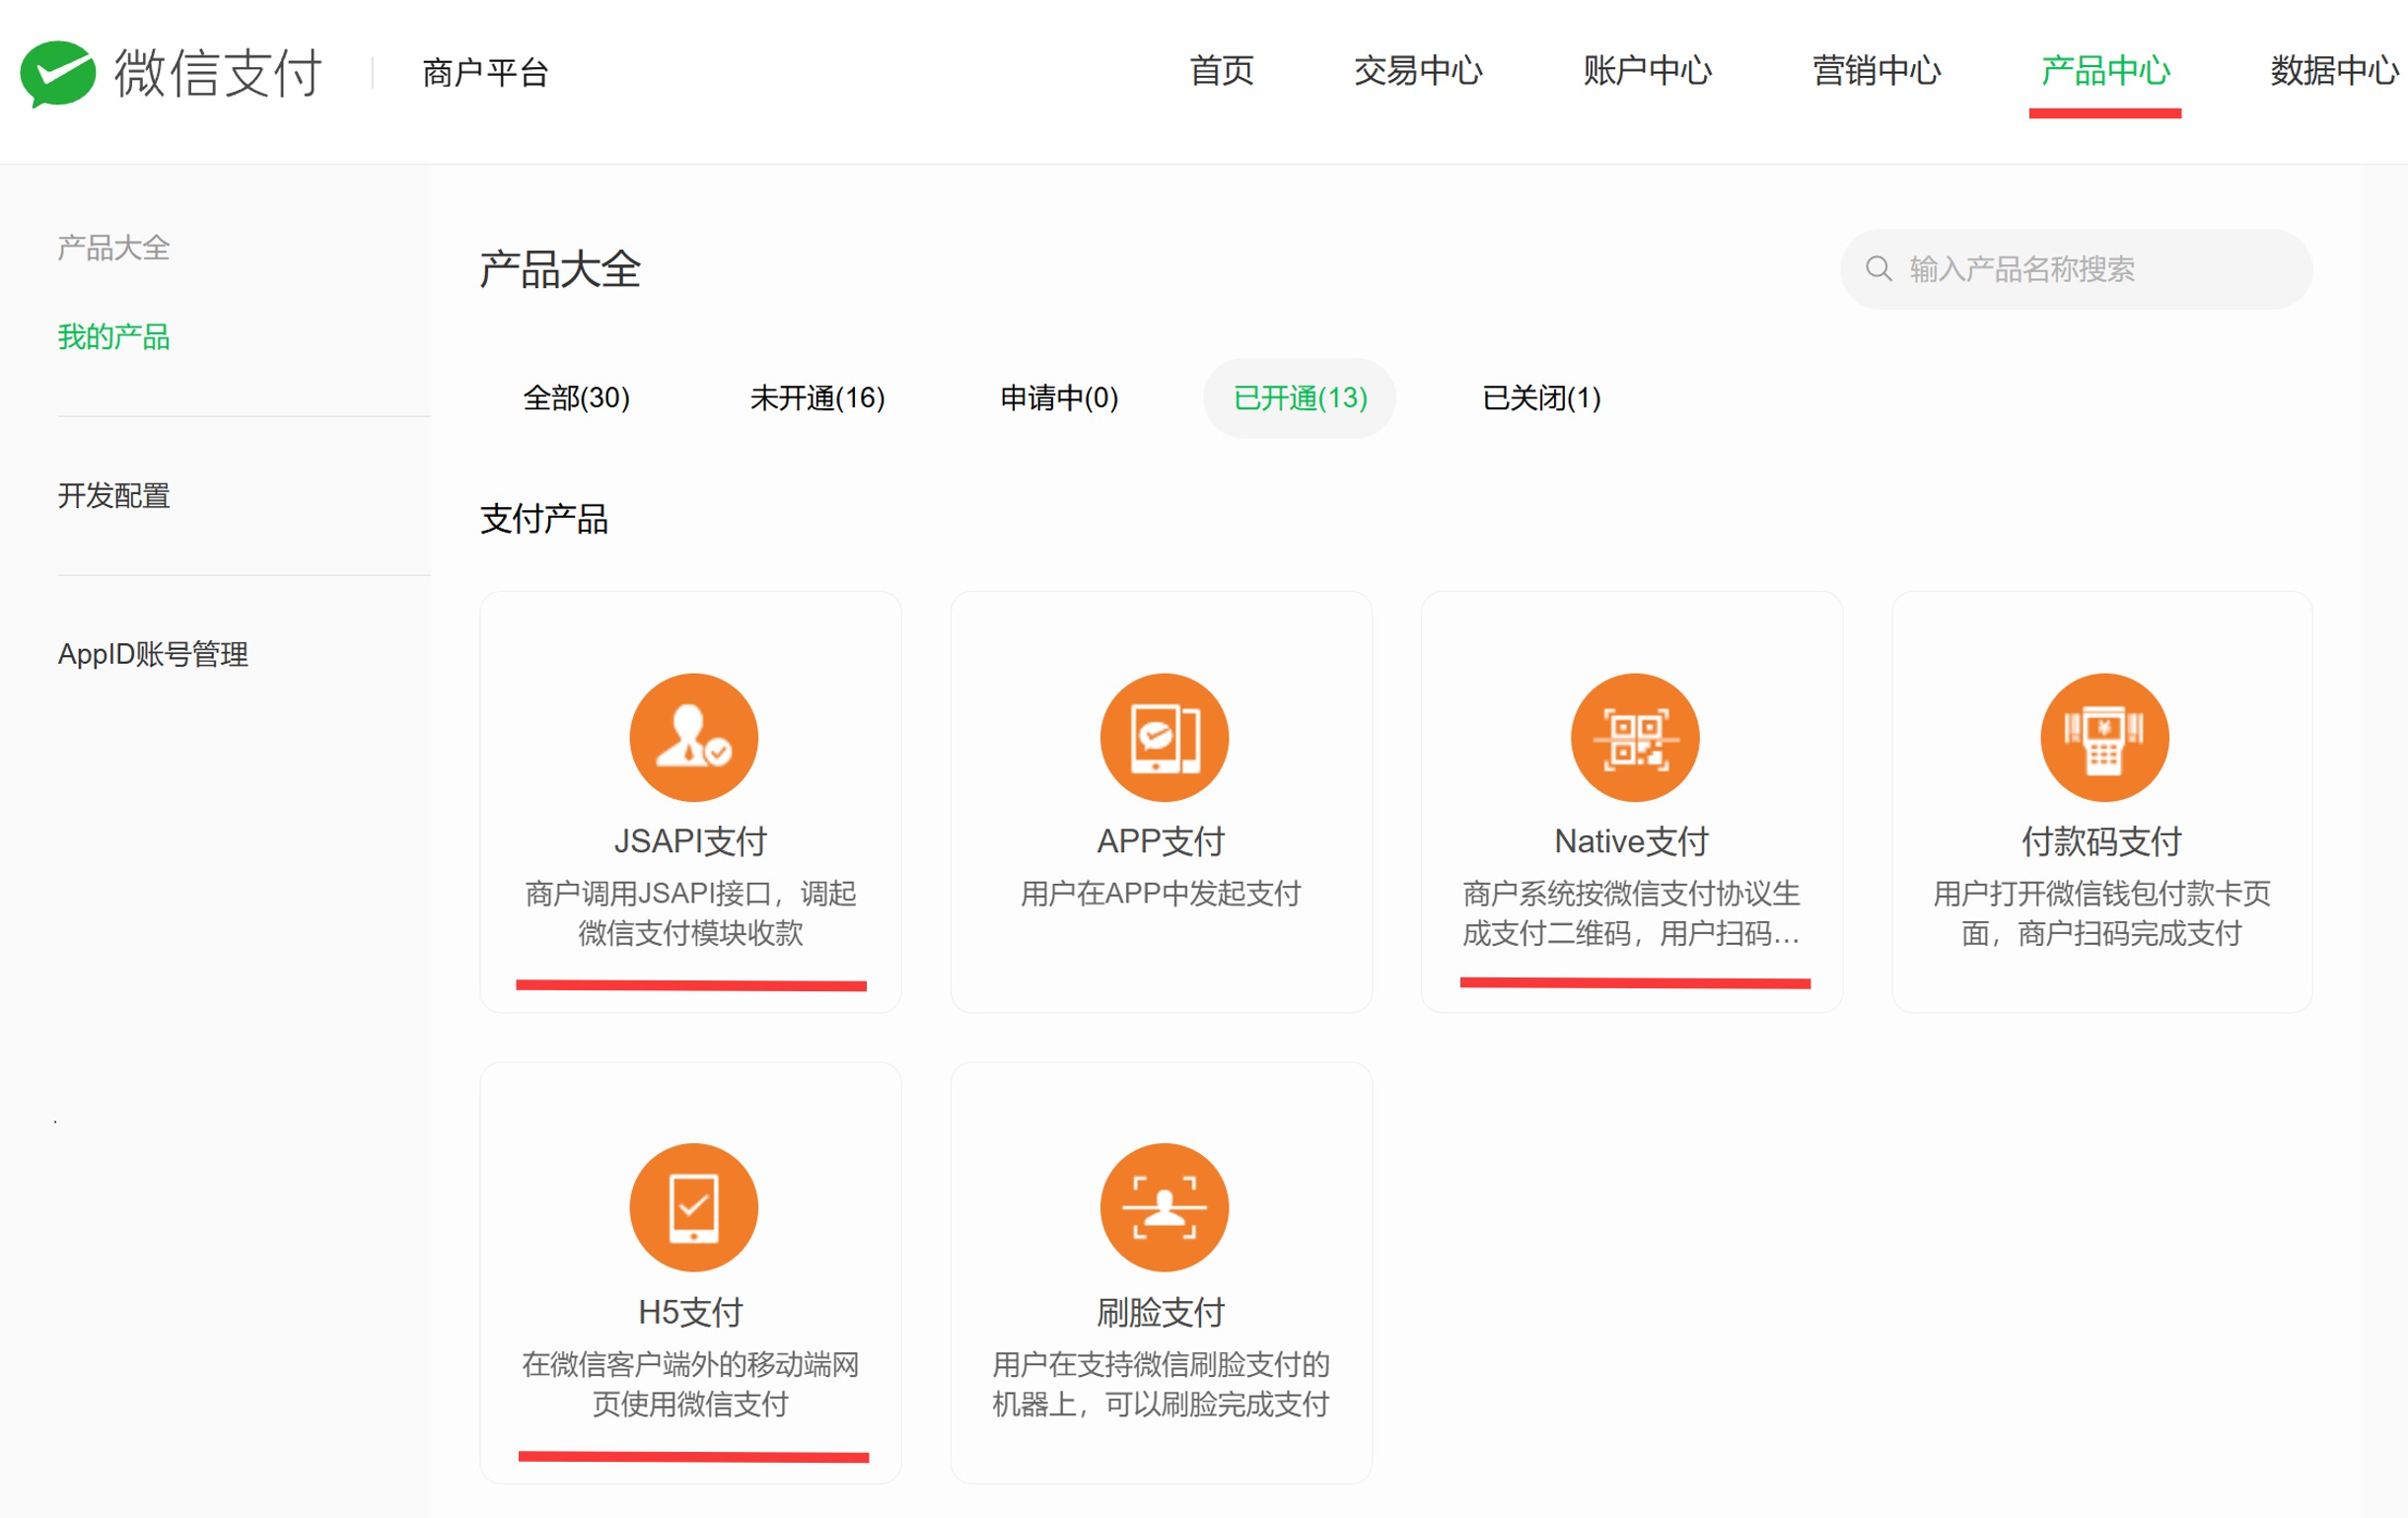Click the Native支付 QR code icon
This screenshot has width=2408, height=1518.
pyautogui.click(x=1634, y=737)
